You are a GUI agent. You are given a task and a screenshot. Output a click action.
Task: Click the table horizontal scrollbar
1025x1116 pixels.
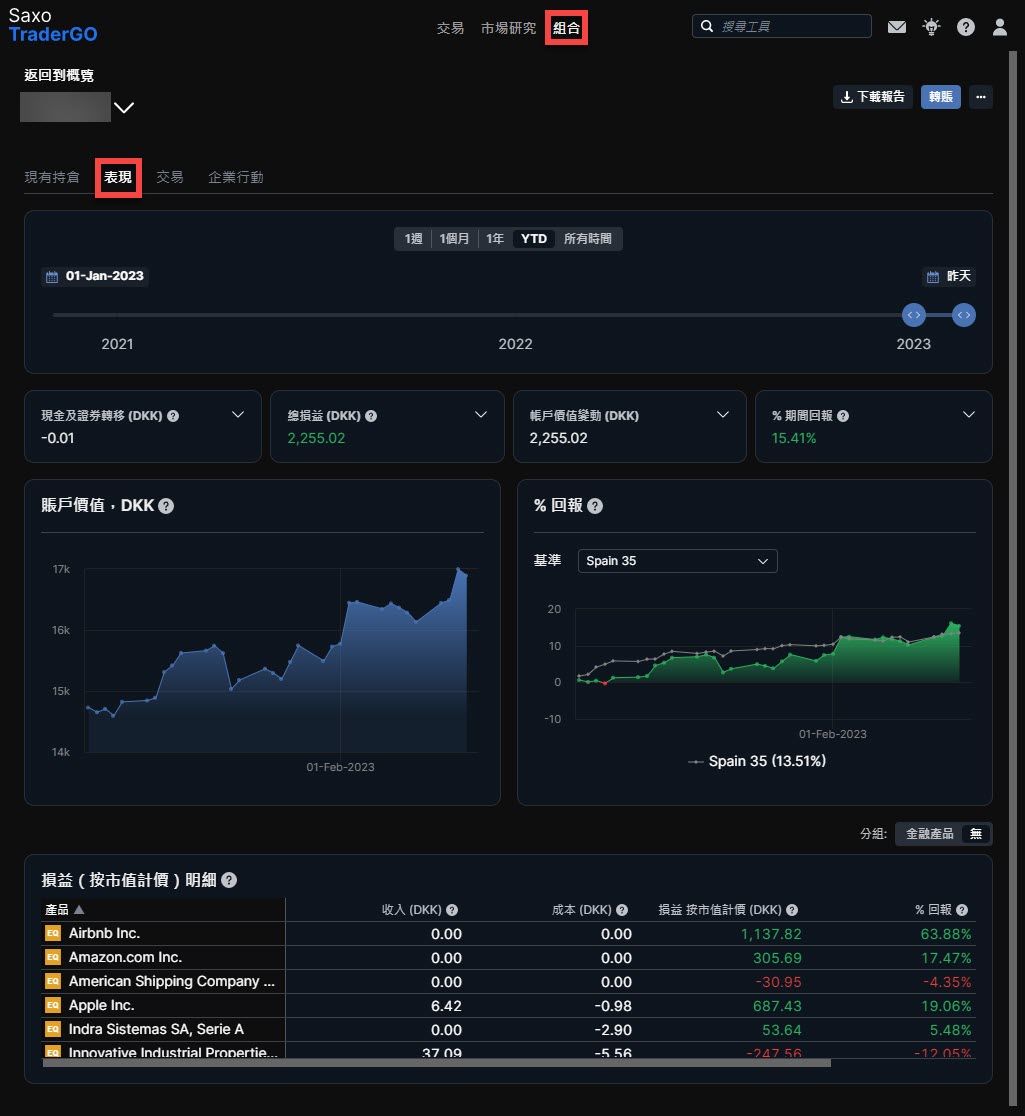point(436,1063)
